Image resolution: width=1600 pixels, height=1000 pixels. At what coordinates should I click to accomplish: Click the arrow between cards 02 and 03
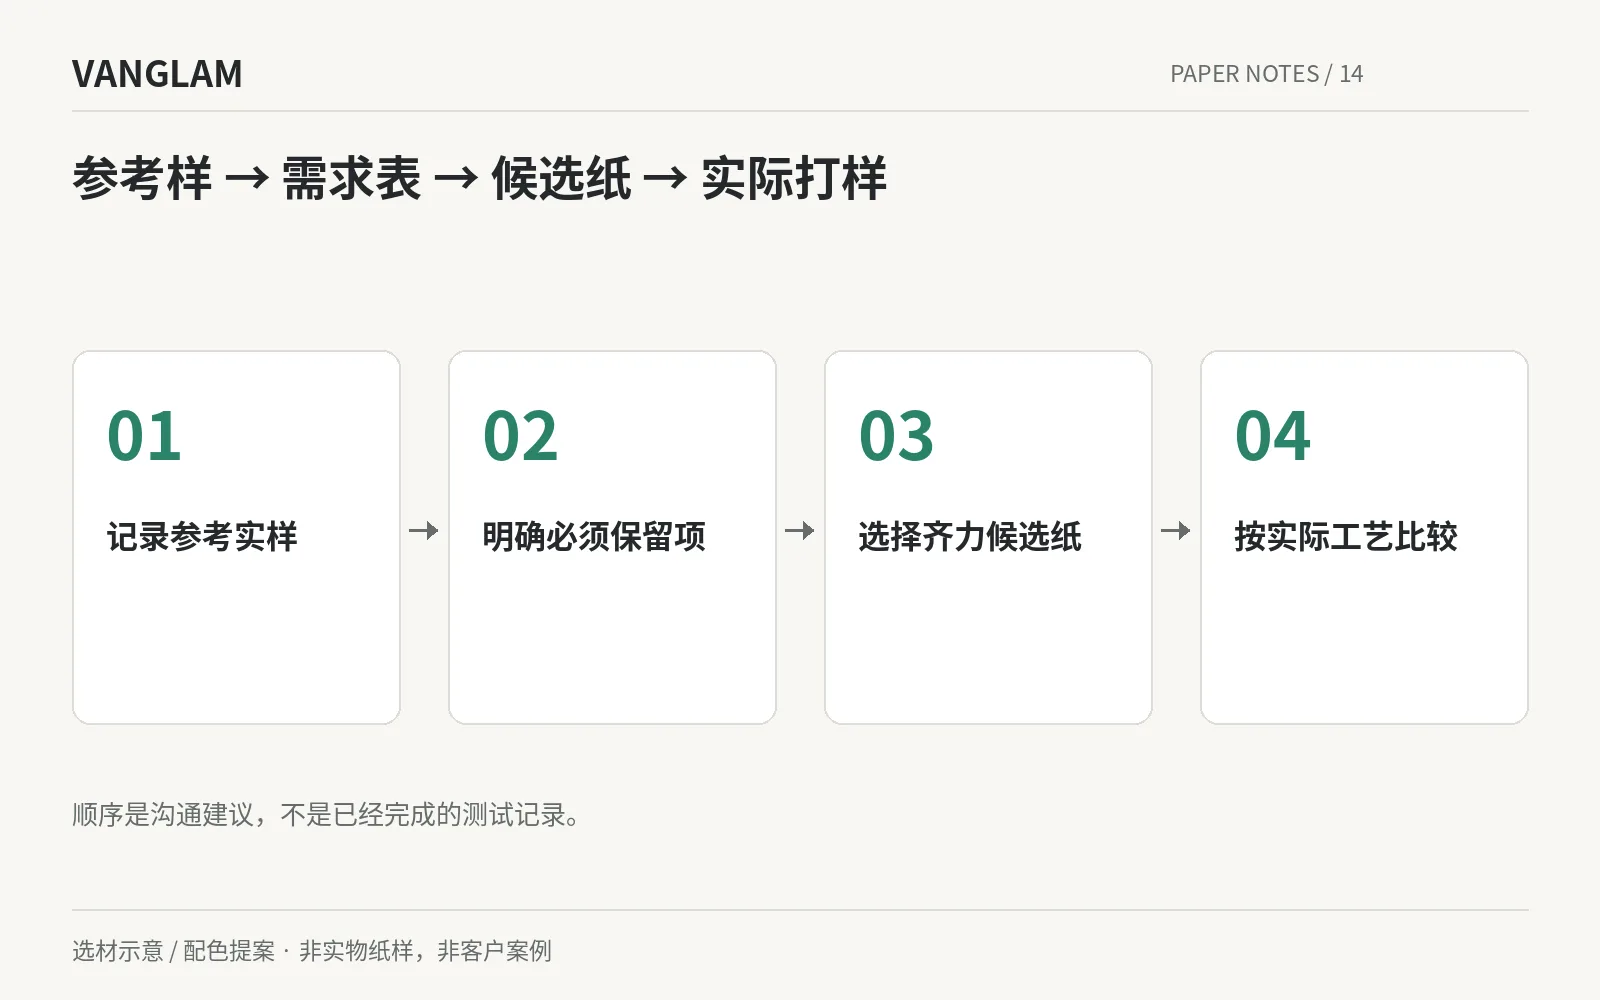coord(800,531)
